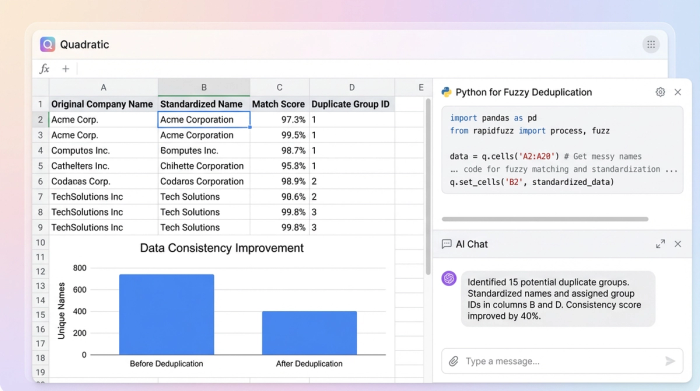Click the send message arrow
The image size is (700, 391).
click(670, 361)
